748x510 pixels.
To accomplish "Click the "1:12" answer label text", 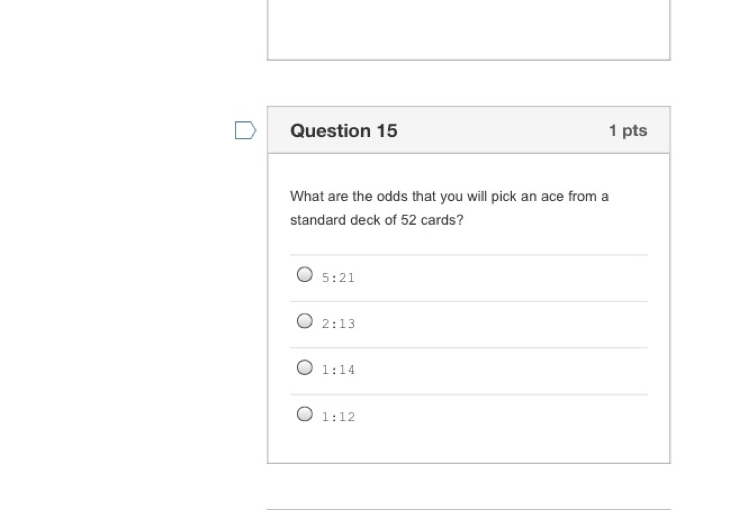I will pyautogui.click(x=338, y=417).
